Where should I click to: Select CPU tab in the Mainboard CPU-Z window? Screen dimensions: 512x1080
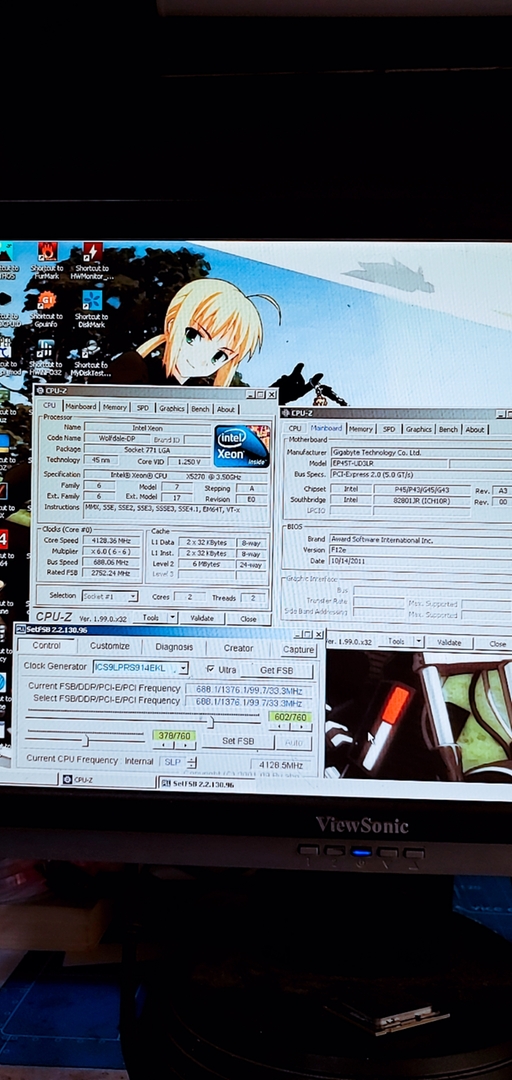click(x=294, y=428)
